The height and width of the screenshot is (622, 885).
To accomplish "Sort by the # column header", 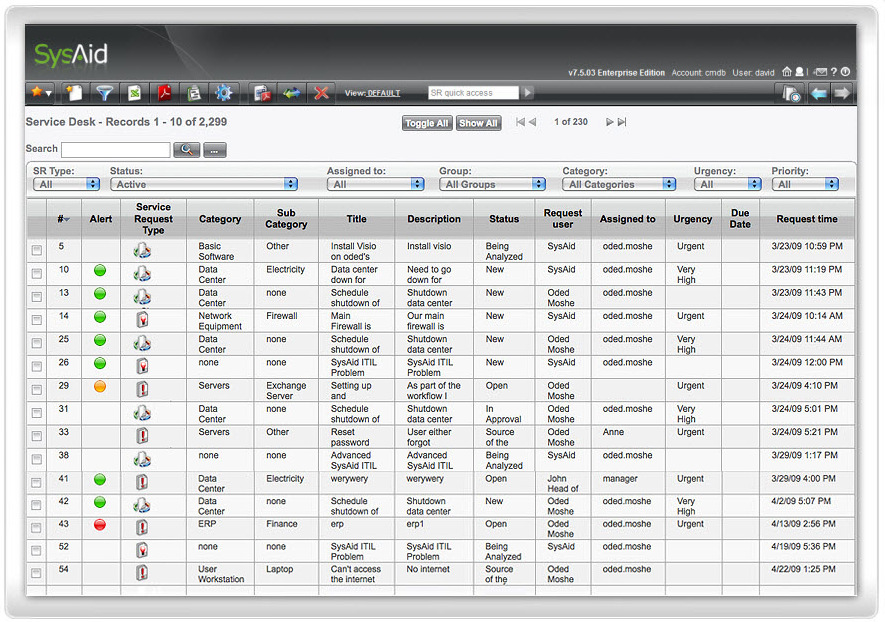I will tap(63, 219).
